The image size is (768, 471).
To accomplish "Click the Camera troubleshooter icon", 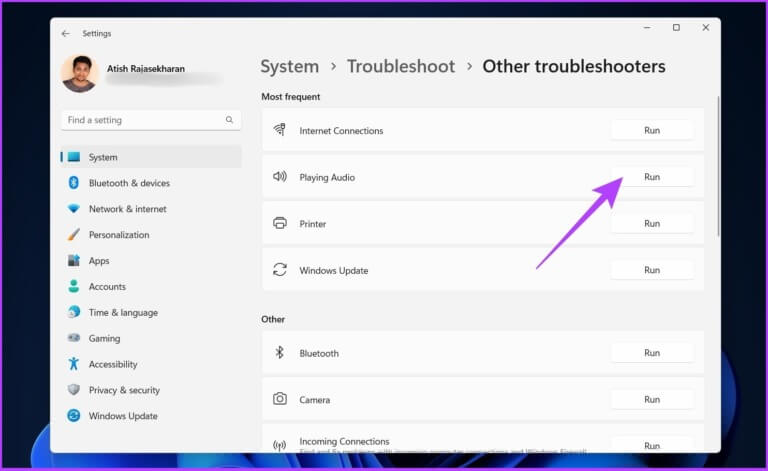I will coord(280,399).
